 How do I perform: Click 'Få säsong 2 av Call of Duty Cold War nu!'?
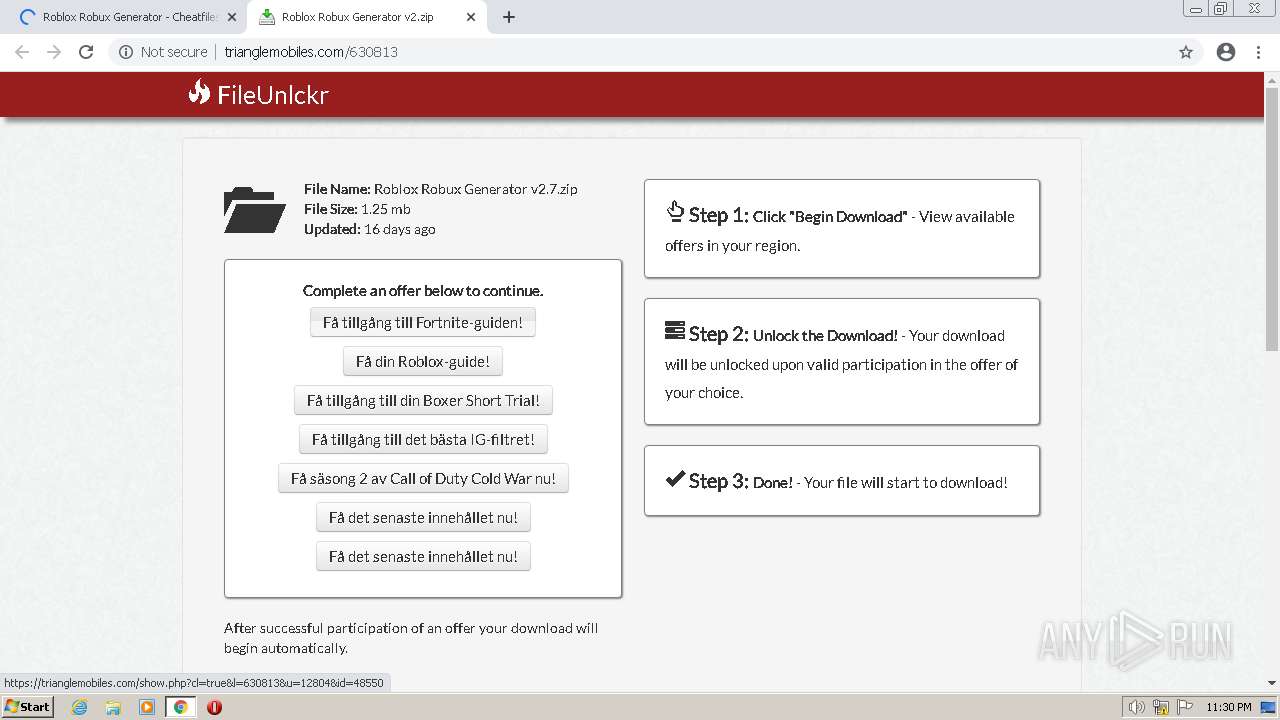tap(423, 479)
